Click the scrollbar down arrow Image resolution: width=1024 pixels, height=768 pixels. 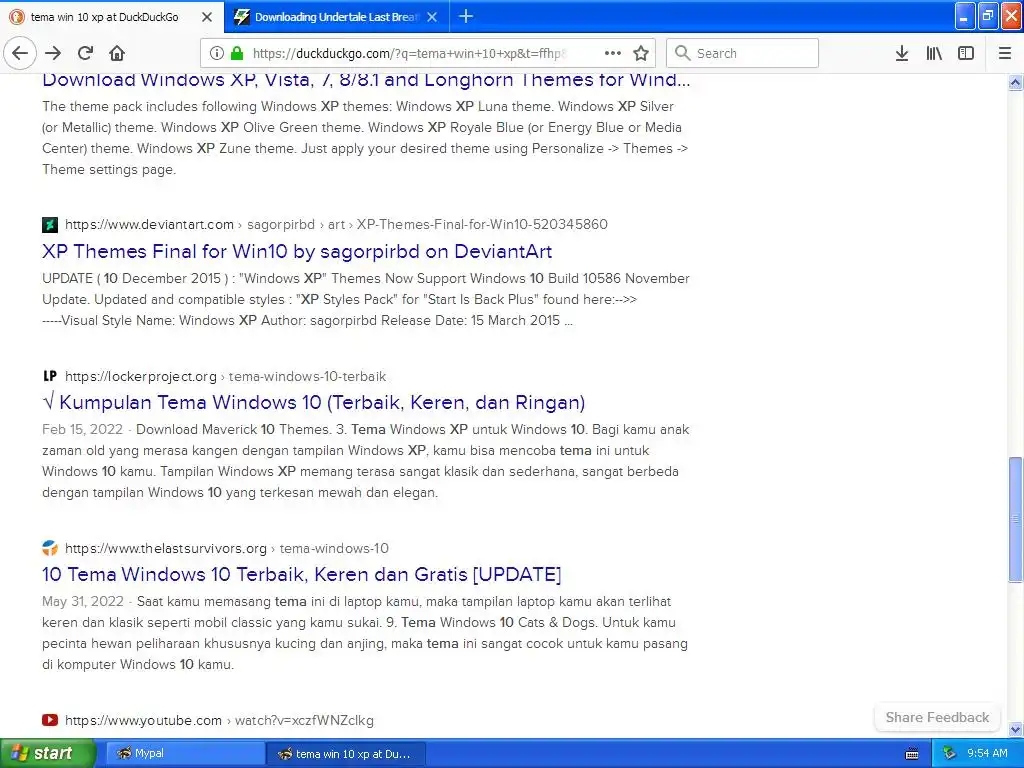click(x=1015, y=729)
